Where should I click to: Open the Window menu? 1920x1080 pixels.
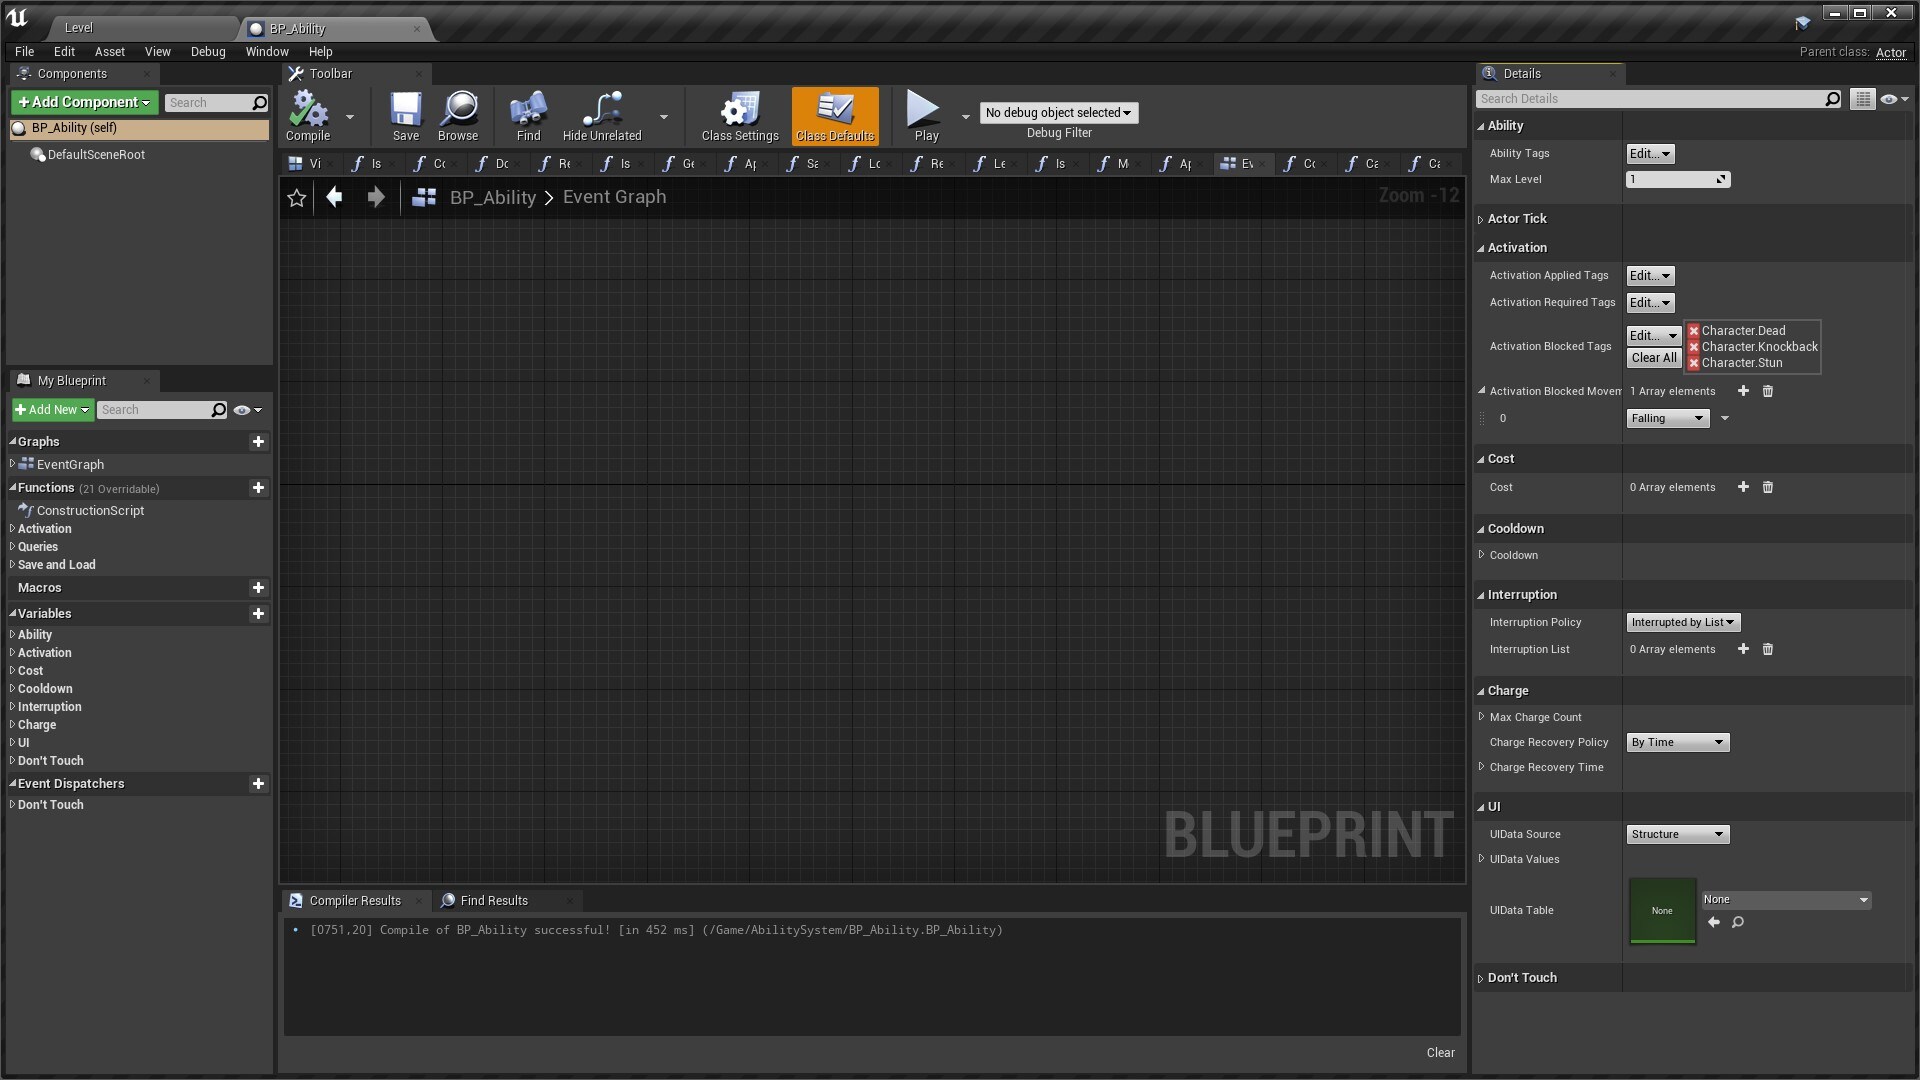click(x=266, y=51)
